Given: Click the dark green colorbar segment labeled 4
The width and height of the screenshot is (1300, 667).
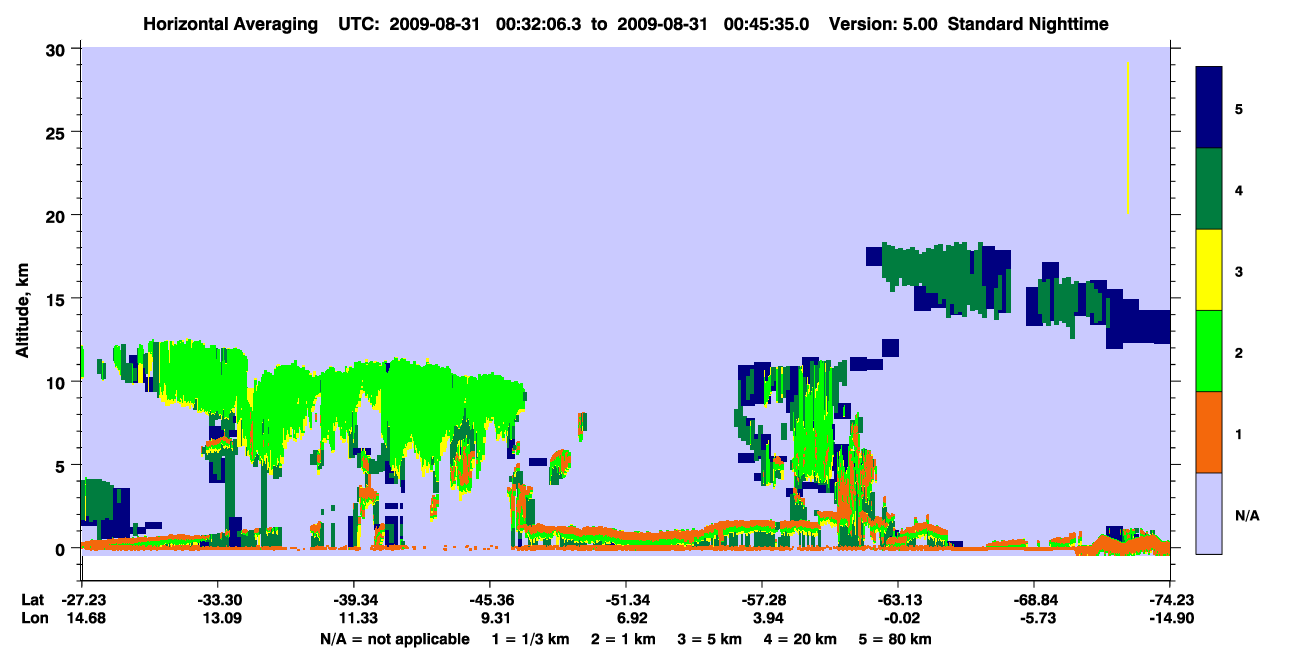Looking at the screenshot, I should coord(1209,189).
